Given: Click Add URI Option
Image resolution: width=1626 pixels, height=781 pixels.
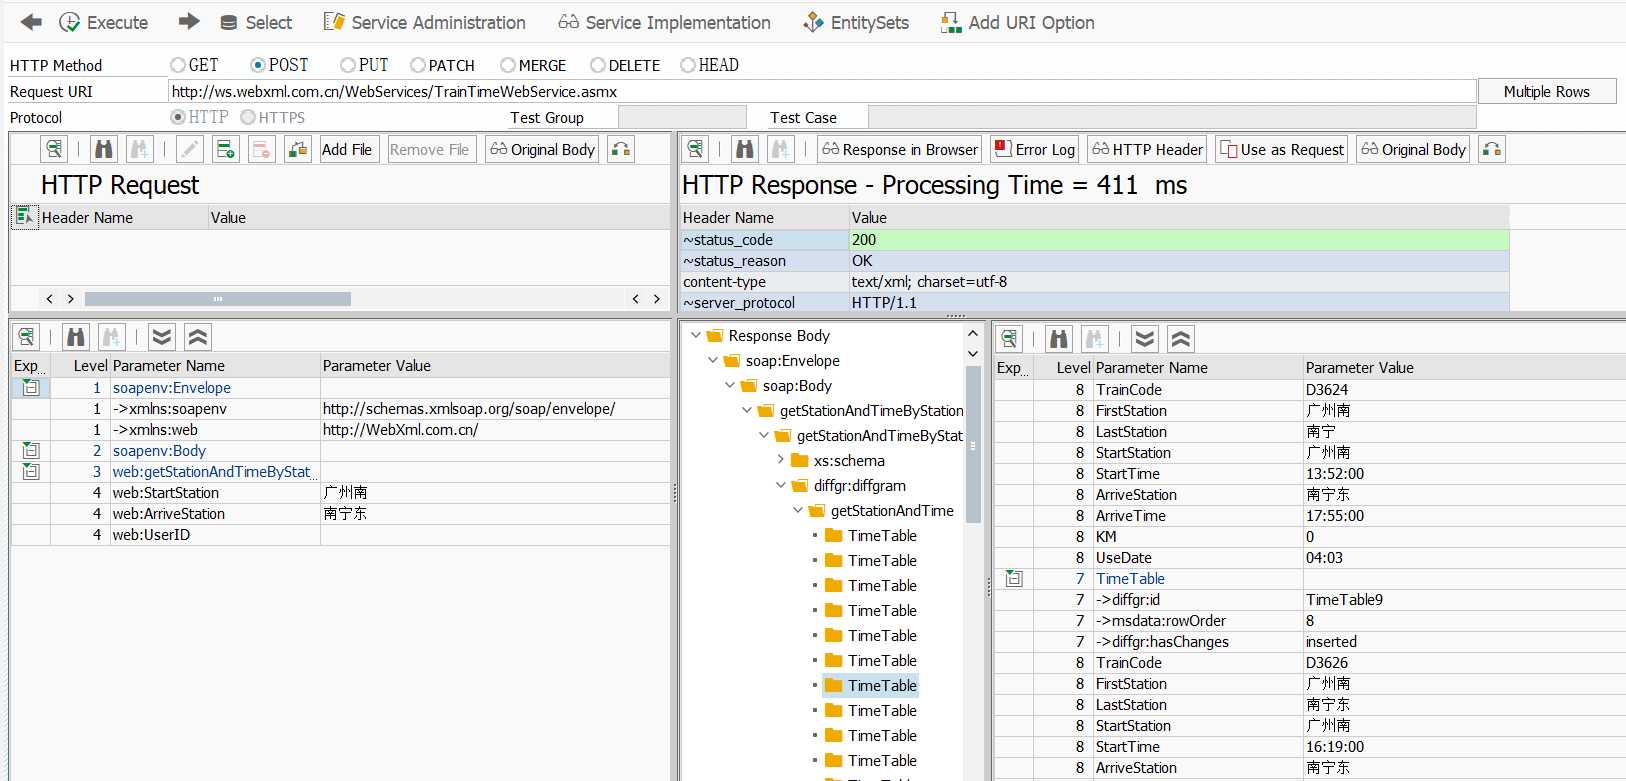Looking at the screenshot, I should point(1018,22).
